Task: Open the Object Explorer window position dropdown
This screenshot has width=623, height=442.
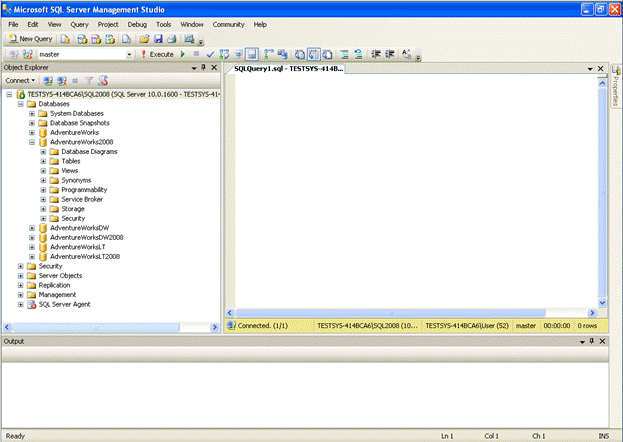Action: point(194,68)
